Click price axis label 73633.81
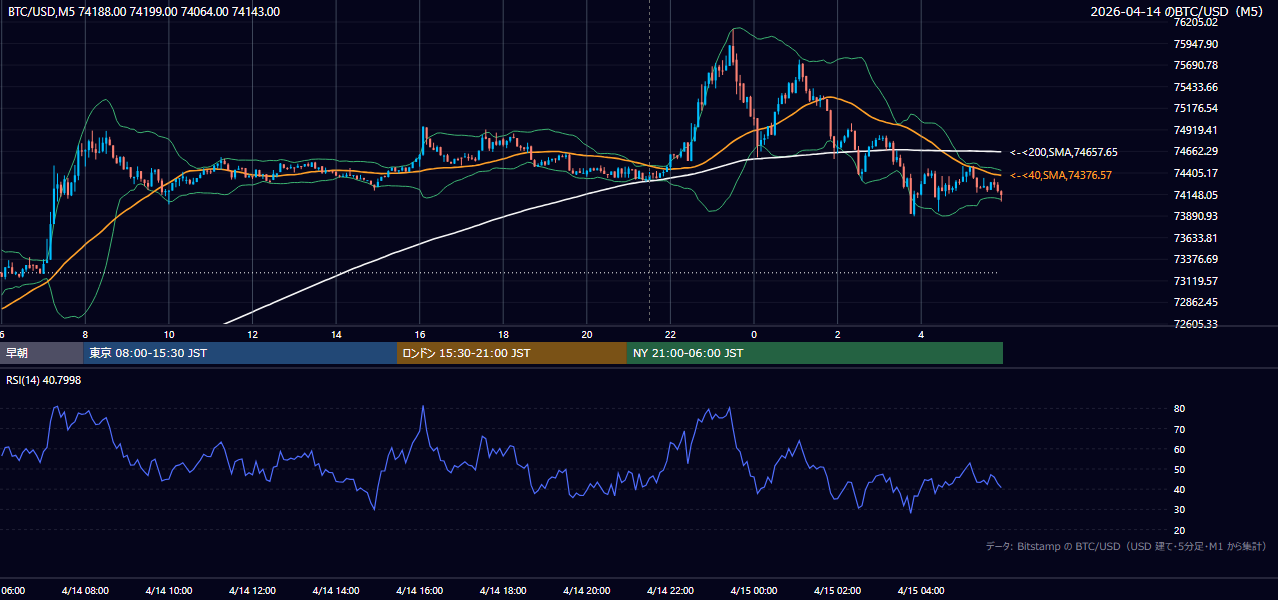 tap(1196, 238)
